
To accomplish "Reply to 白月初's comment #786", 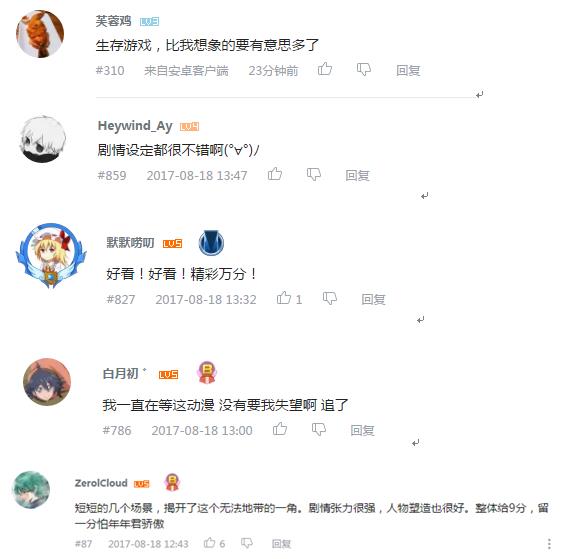I will tap(362, 430).
